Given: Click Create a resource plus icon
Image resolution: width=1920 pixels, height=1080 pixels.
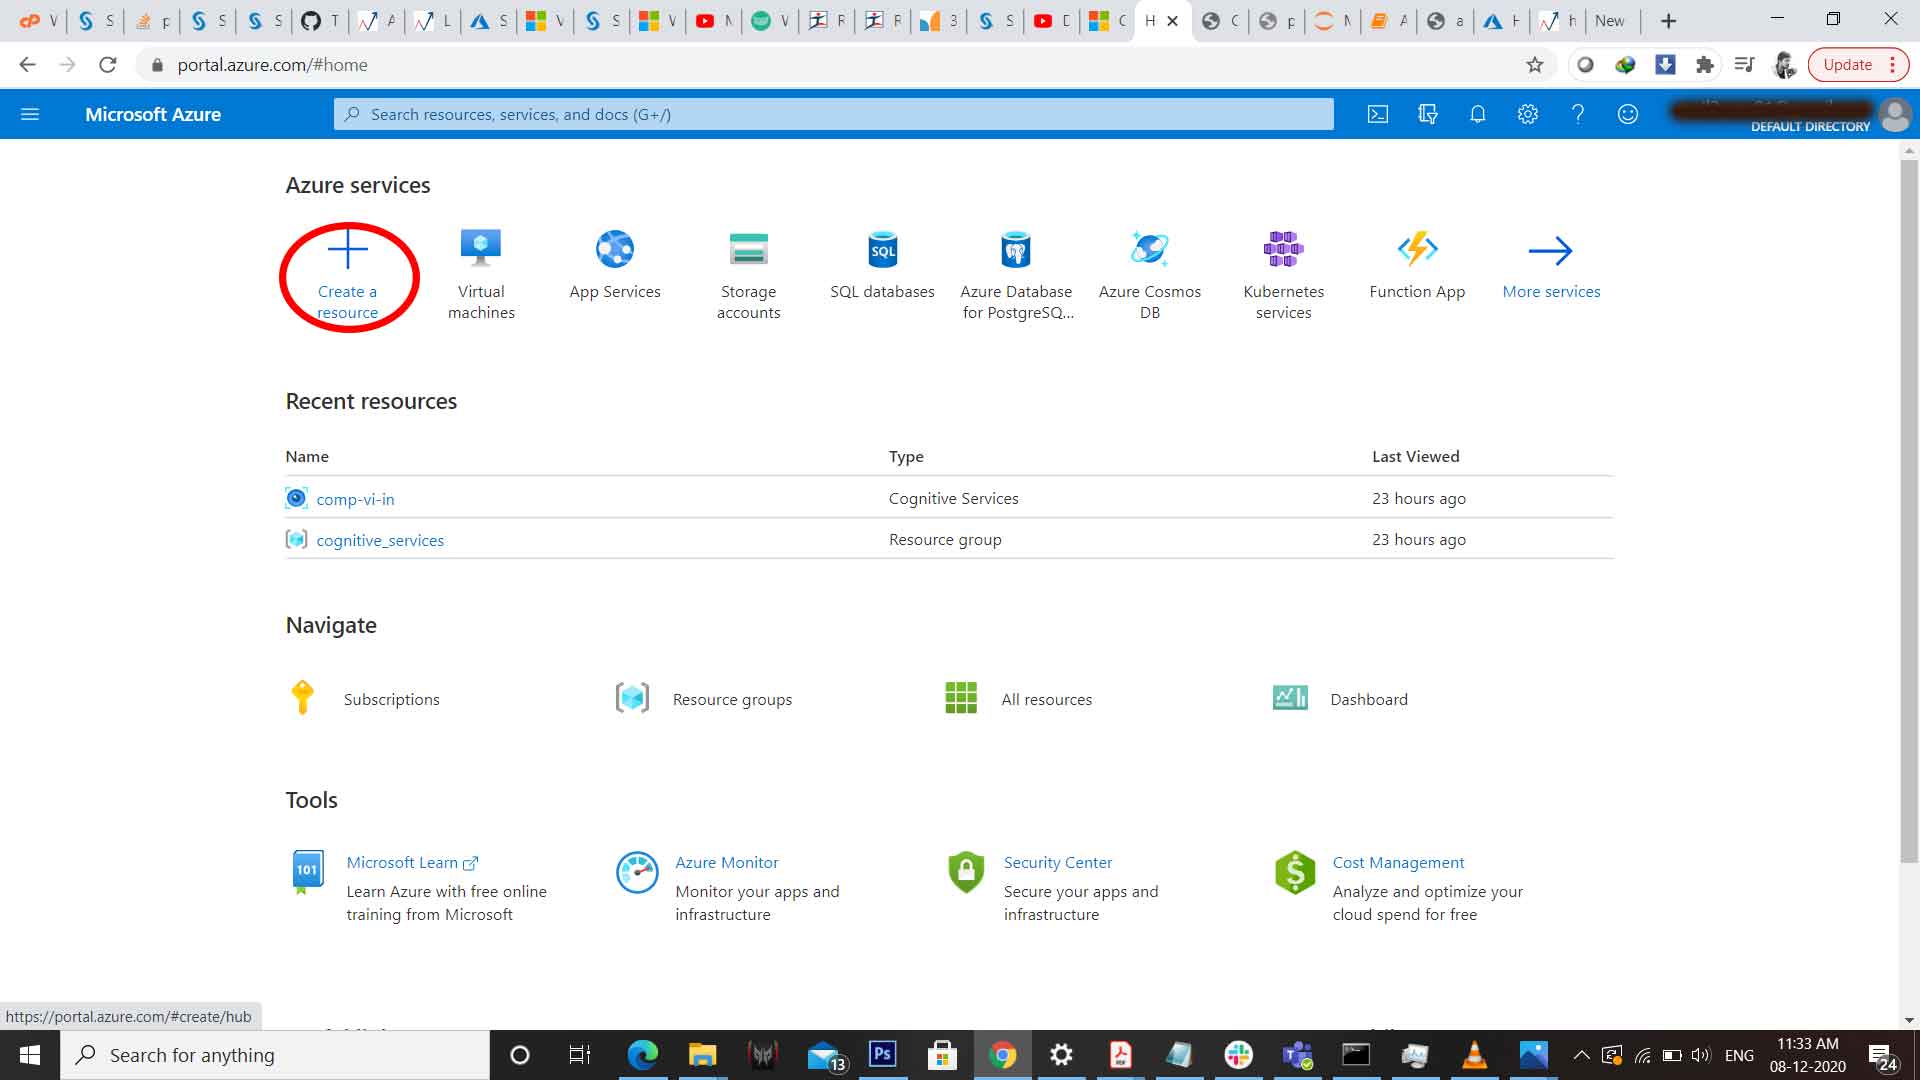Looking at the screenshot, I should pyautogui.click(x=347, y=249).
